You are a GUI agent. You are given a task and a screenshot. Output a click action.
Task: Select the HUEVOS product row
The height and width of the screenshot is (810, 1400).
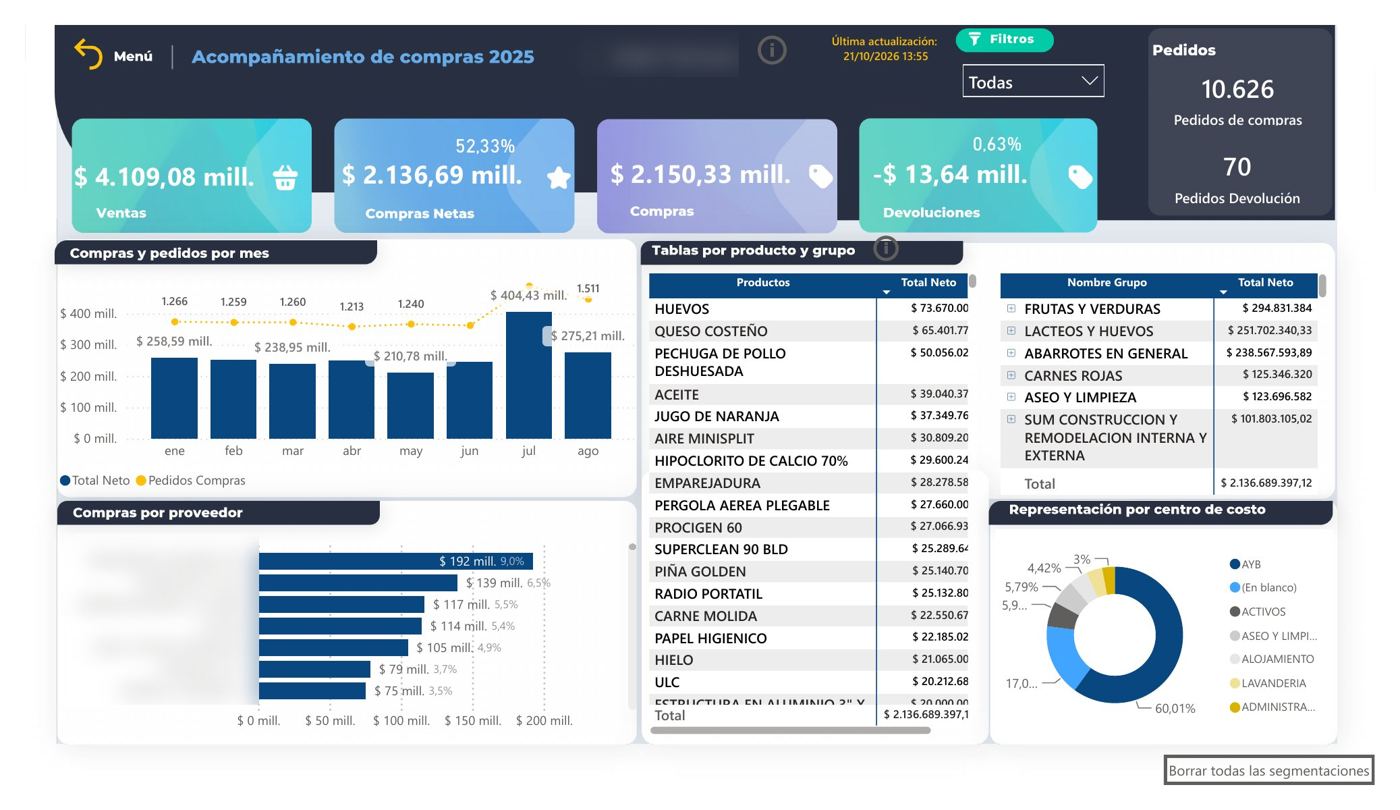coord(811,309)
